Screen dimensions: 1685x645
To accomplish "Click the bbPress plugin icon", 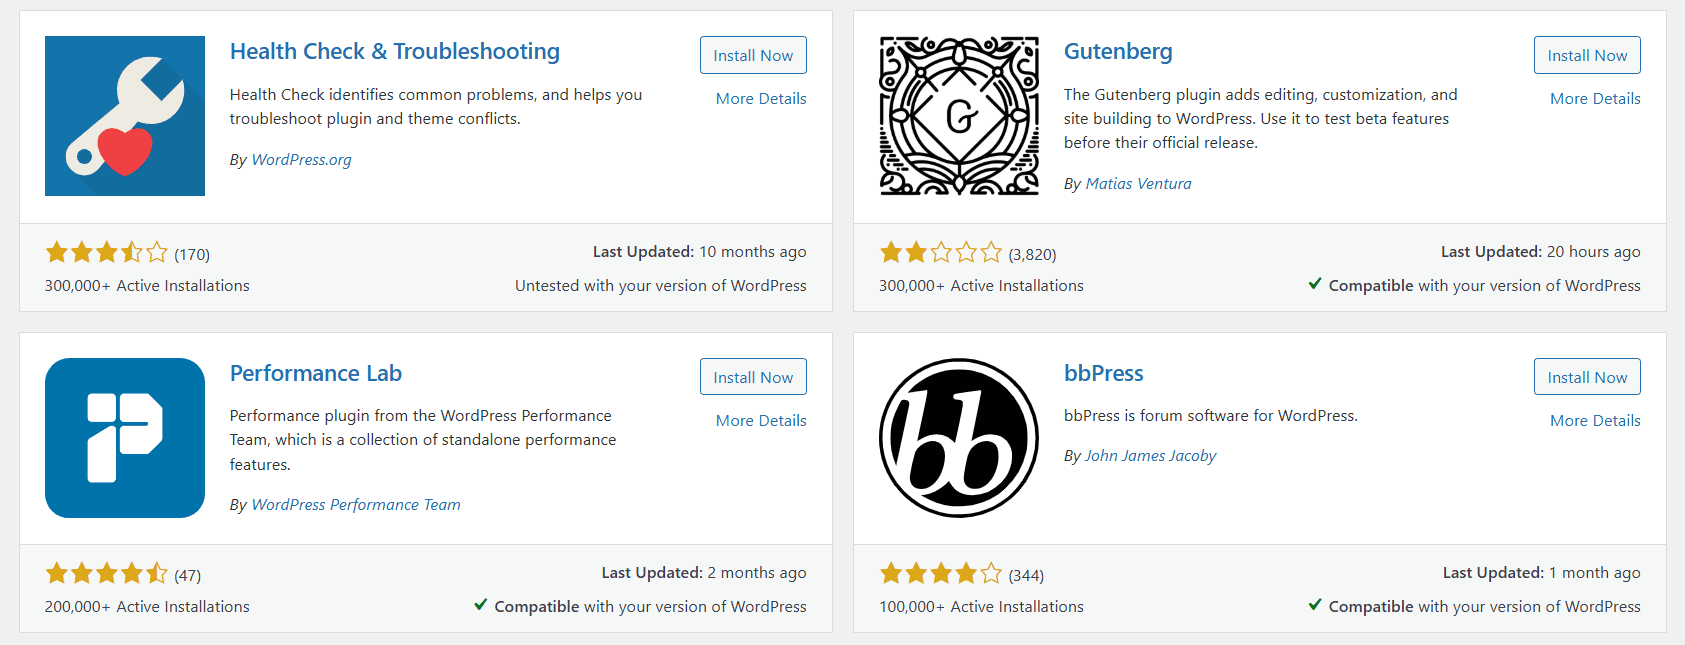I will (958, 438).
